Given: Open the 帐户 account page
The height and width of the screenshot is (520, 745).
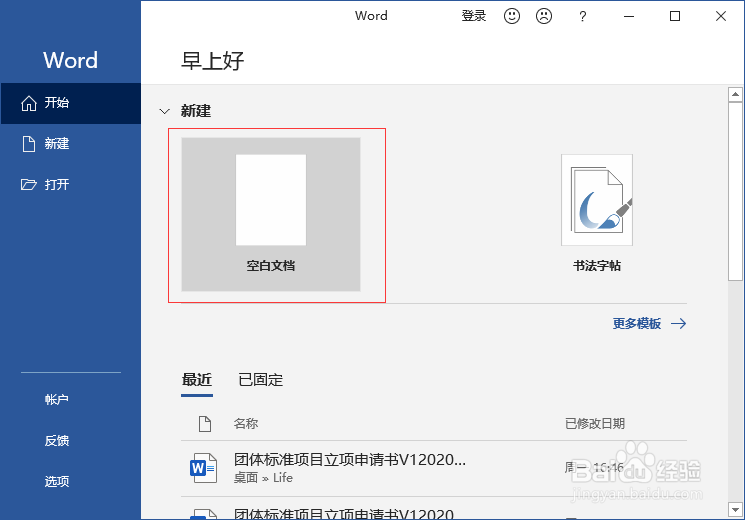Looking at the screenshot, I should (57, 399).
